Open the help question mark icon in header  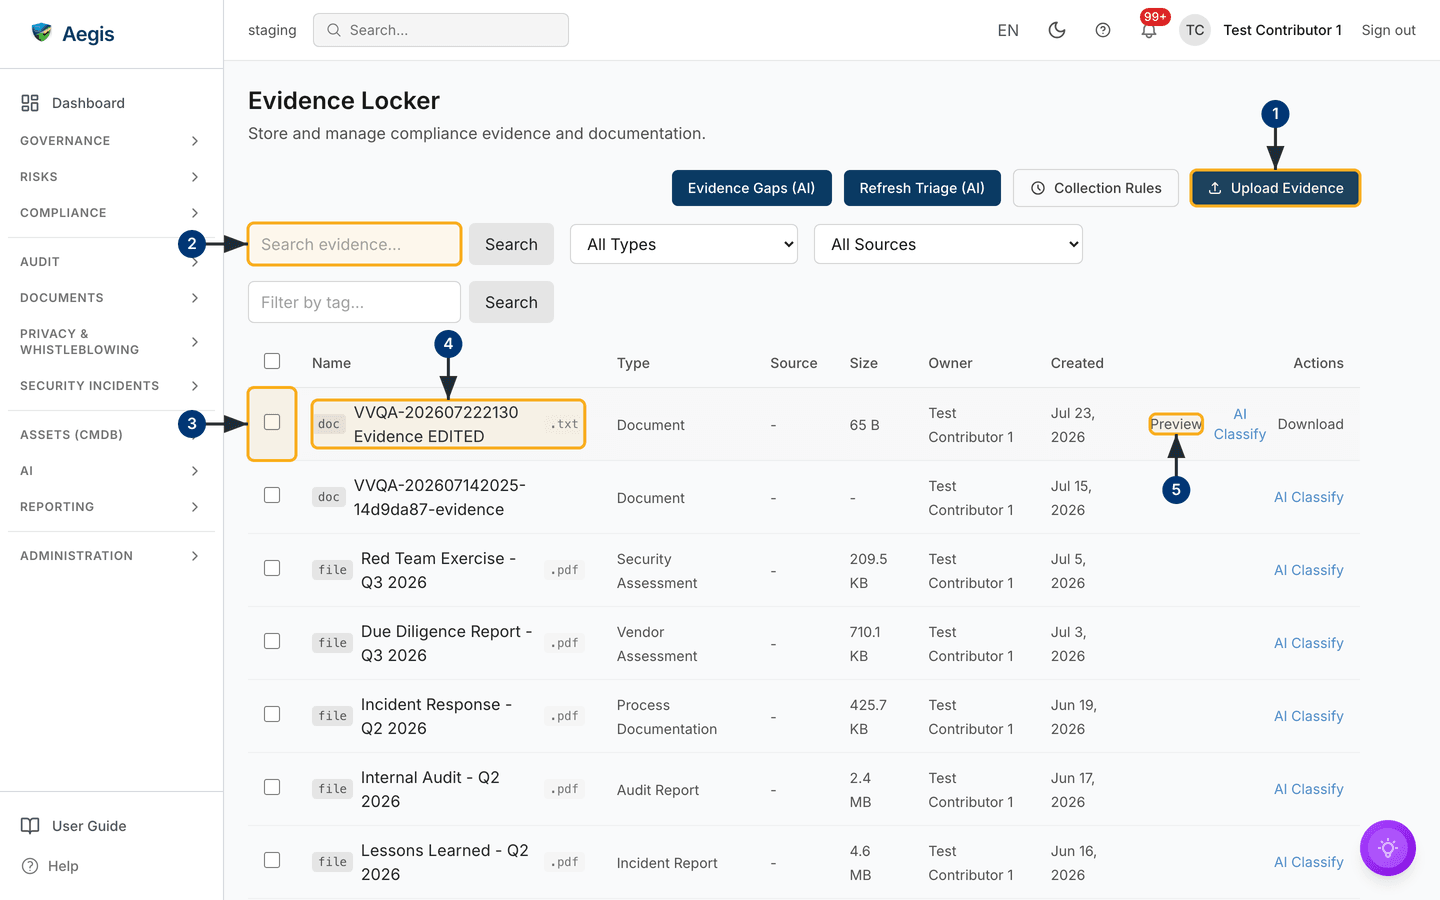pos(1102,30)
